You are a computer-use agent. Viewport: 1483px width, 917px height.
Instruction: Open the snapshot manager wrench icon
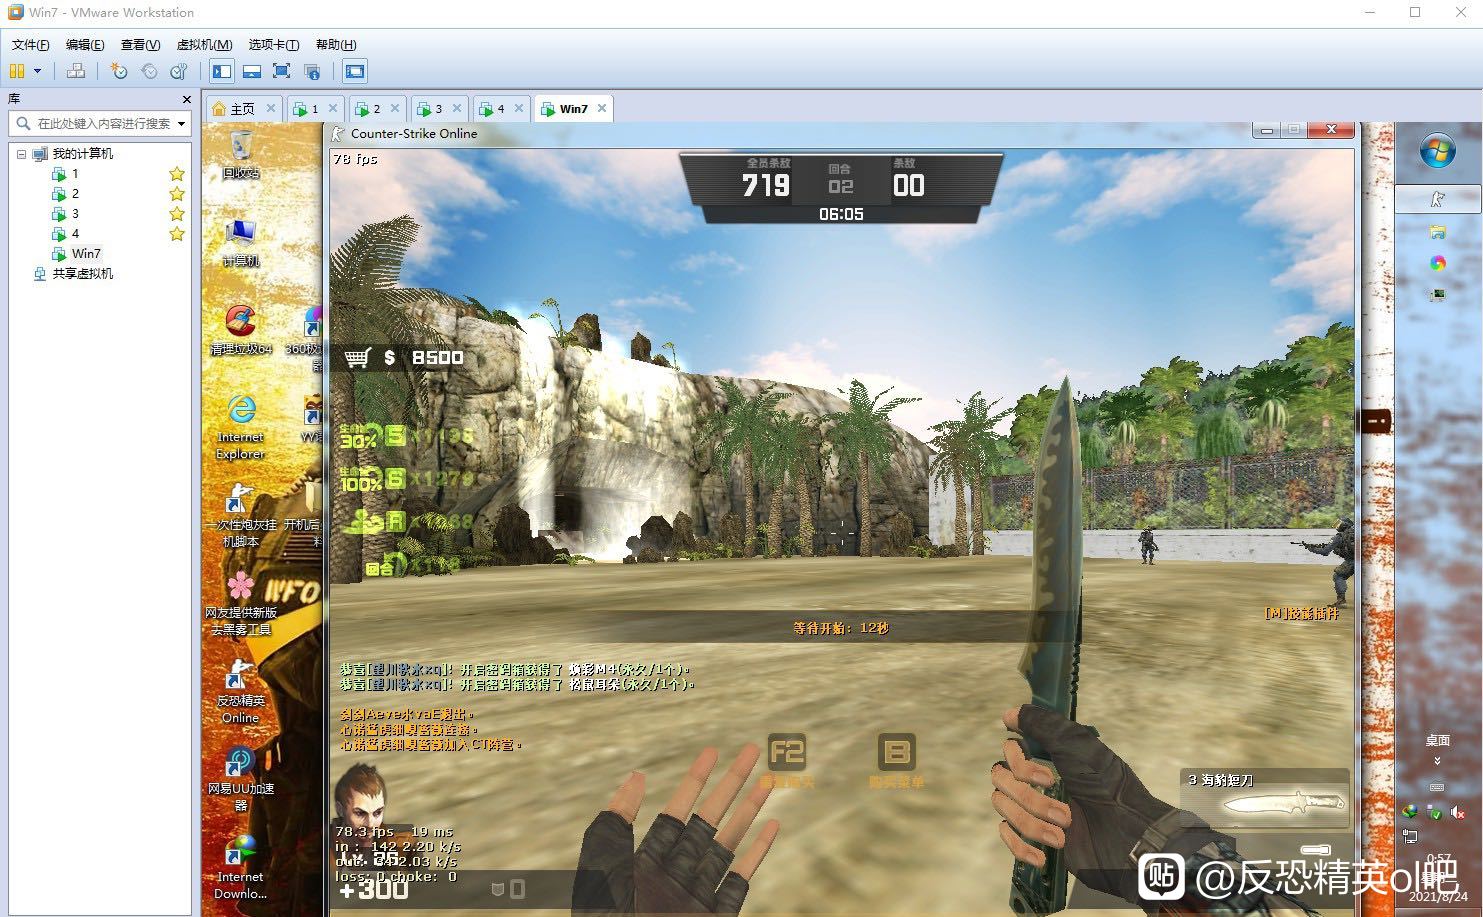tap(179, 71)
